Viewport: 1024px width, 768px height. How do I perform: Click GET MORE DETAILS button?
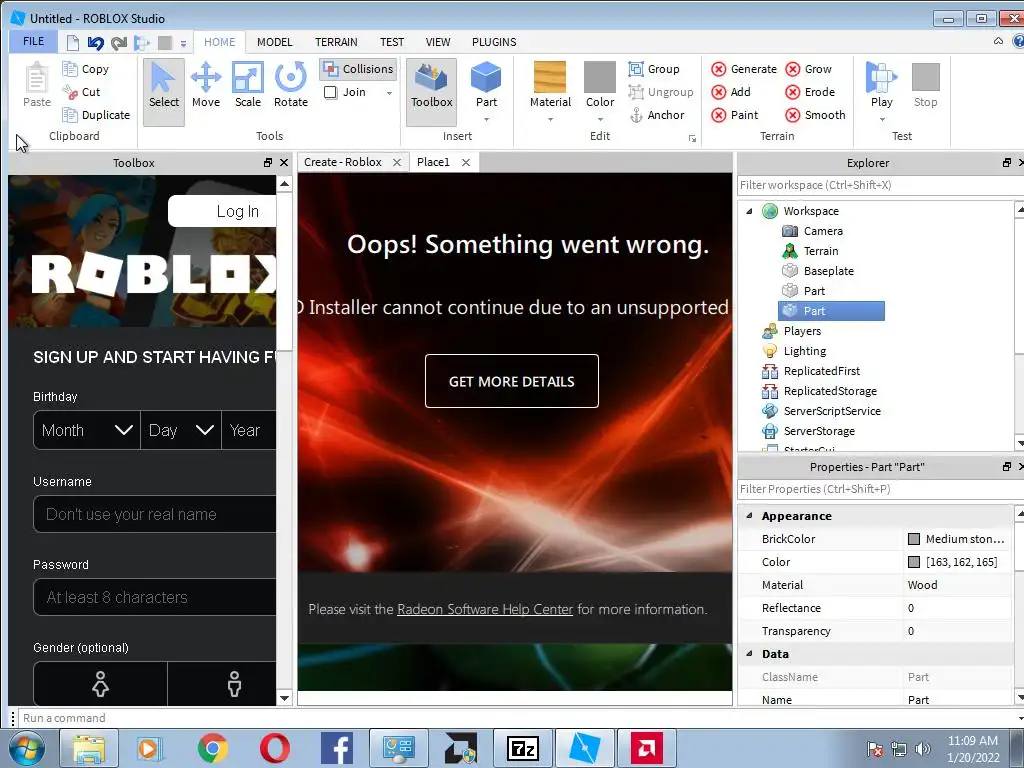coord(511,381)
